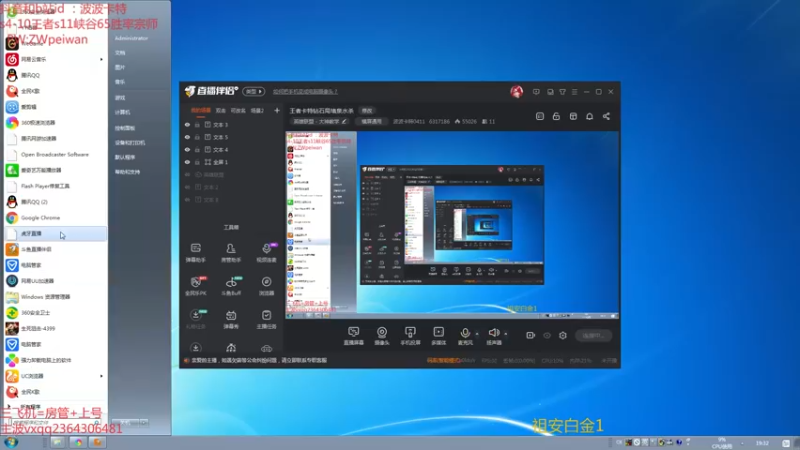
Task: Open the 弹幕秀 tool
Action: (x=231, y=319)
